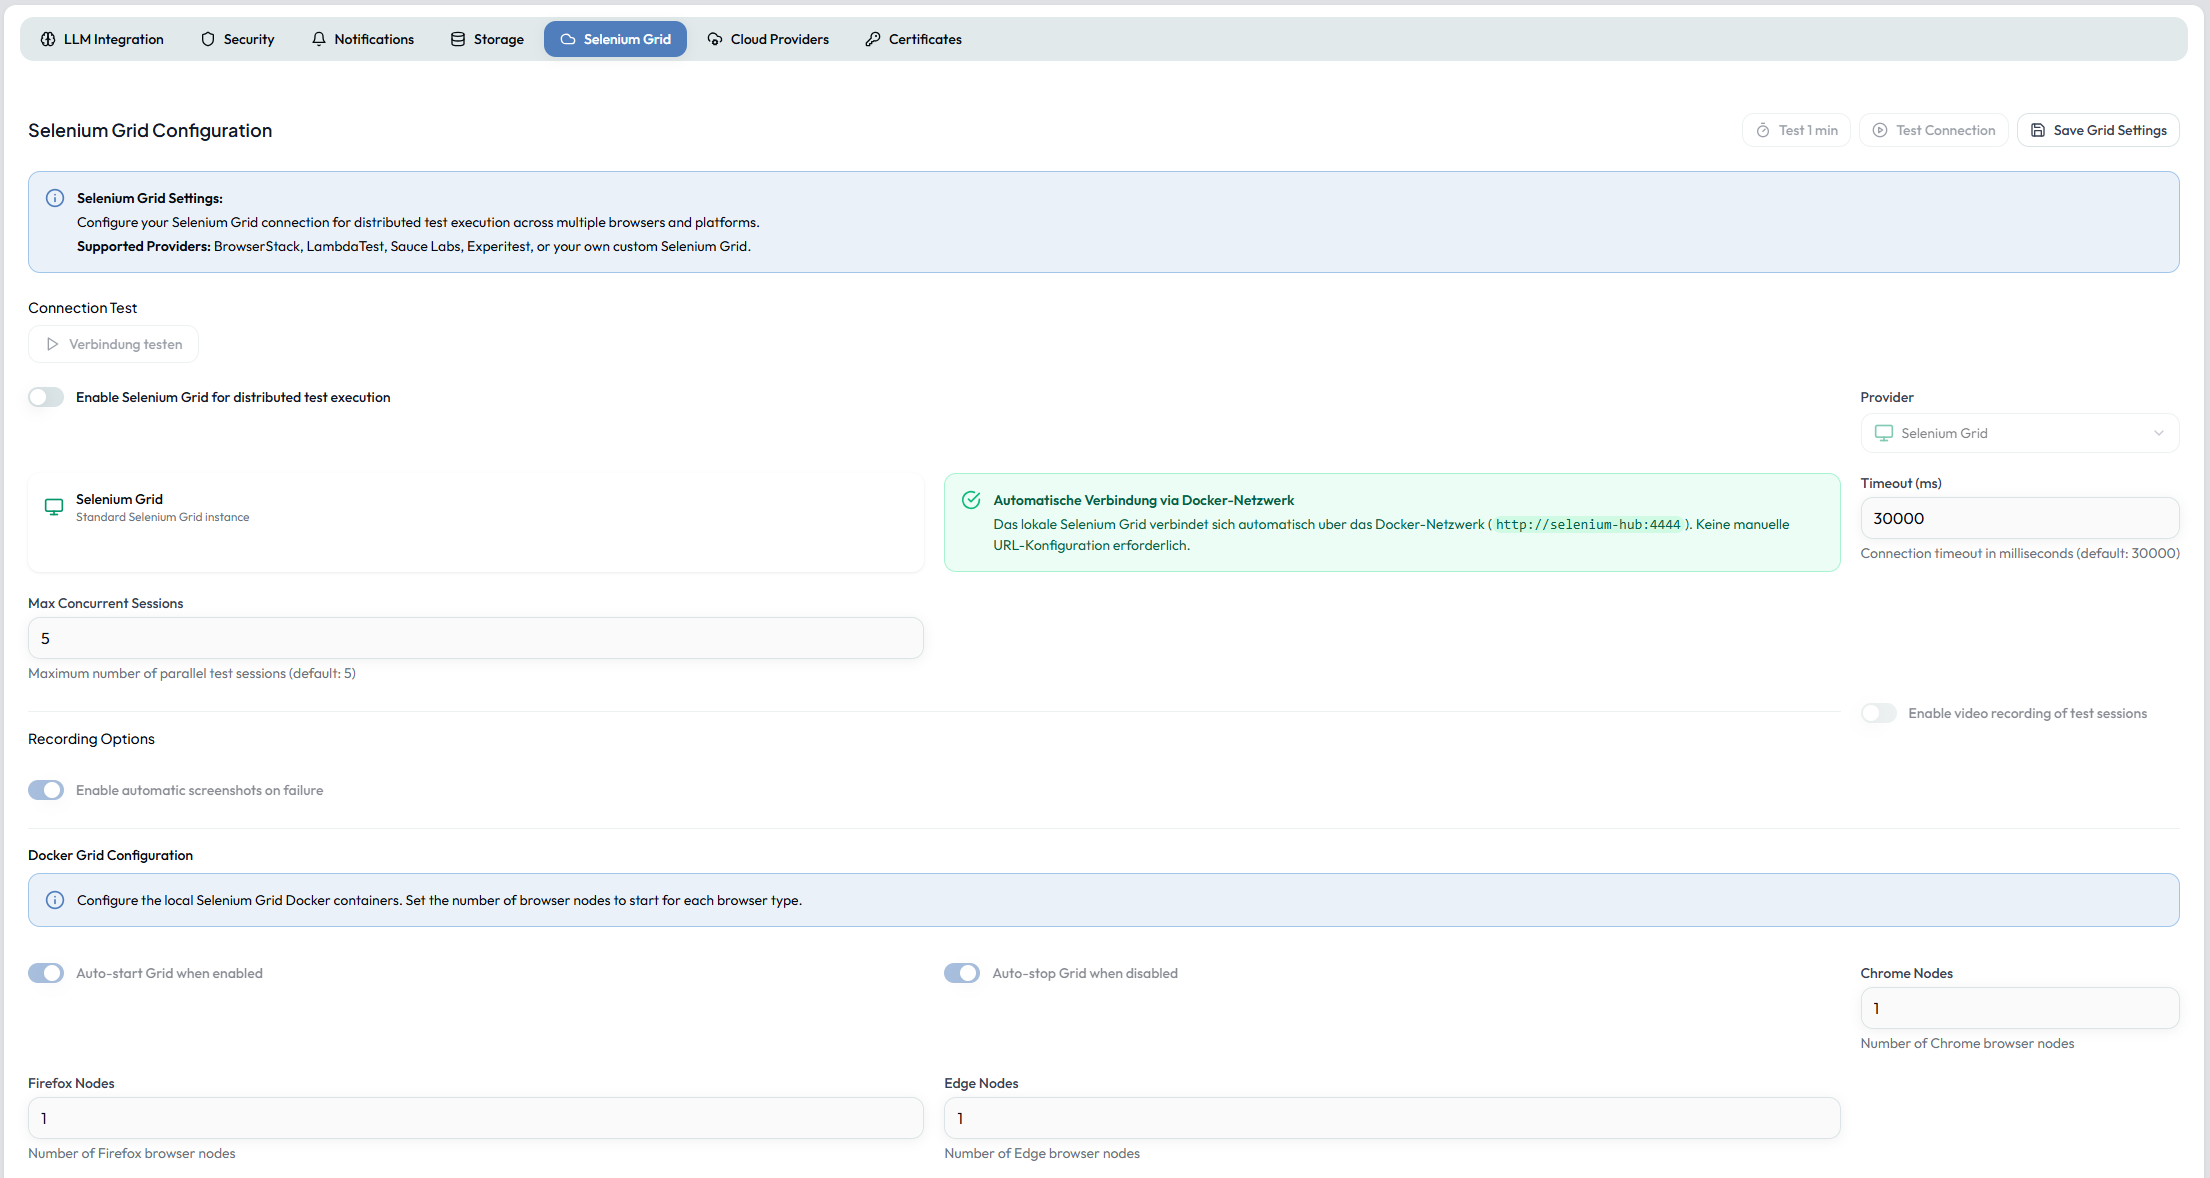Image resolution: width=2210 pixels, height=1178 pixels.
Task: Click the Chrome Nodes input field
Action: click(2019, 1008)
